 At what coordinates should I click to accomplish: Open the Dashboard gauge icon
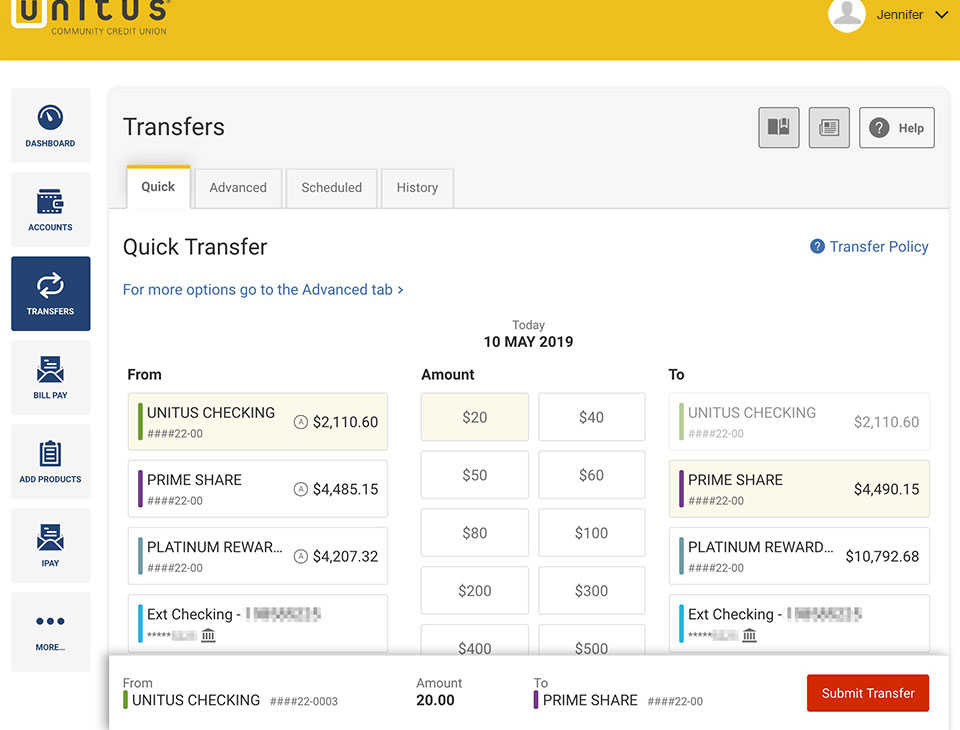[50, 118]
